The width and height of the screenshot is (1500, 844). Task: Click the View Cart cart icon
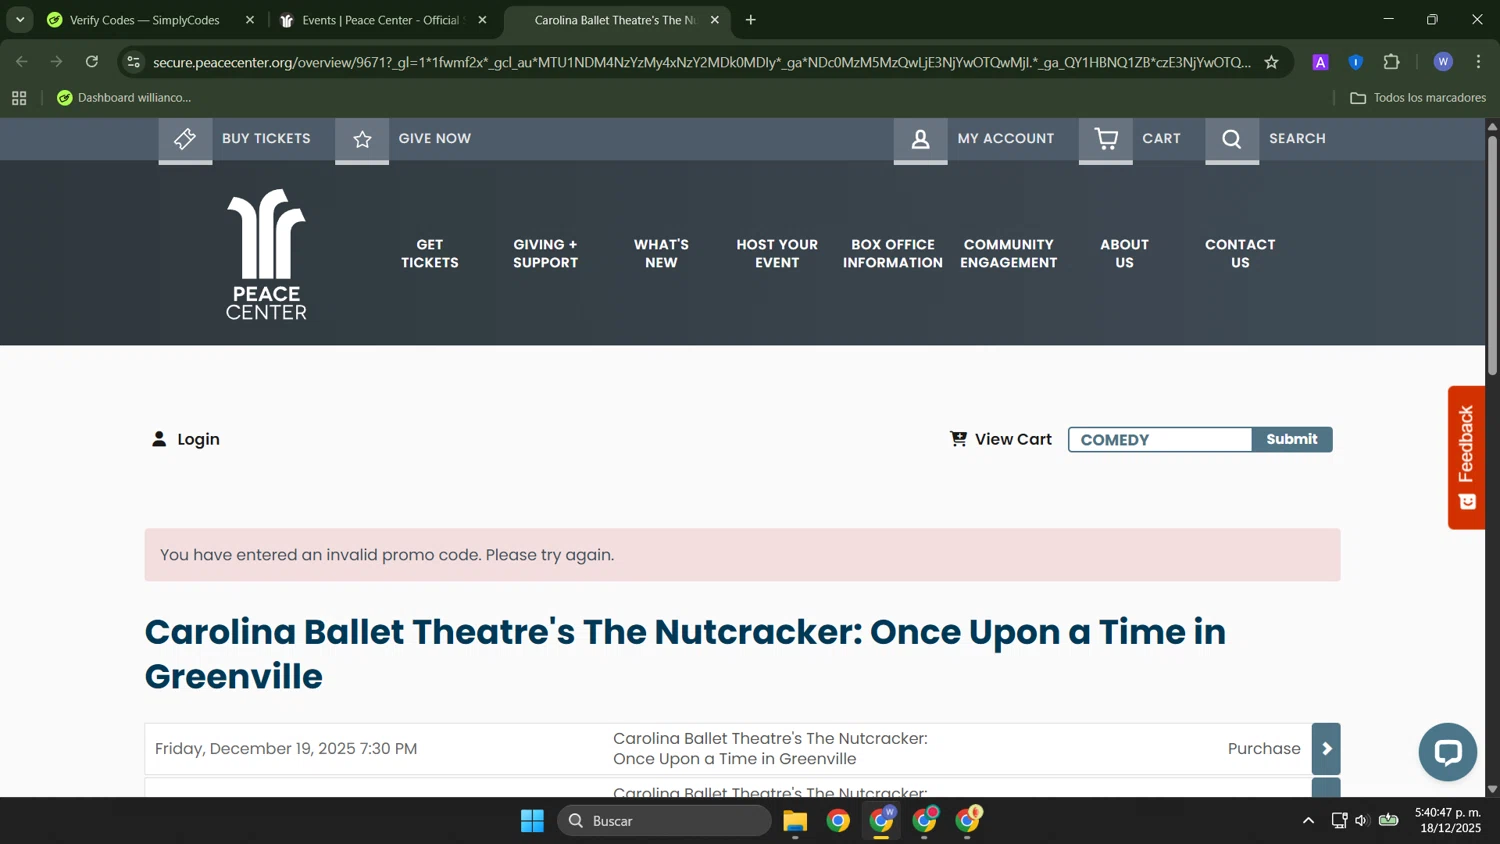click(x=958, y=439)
